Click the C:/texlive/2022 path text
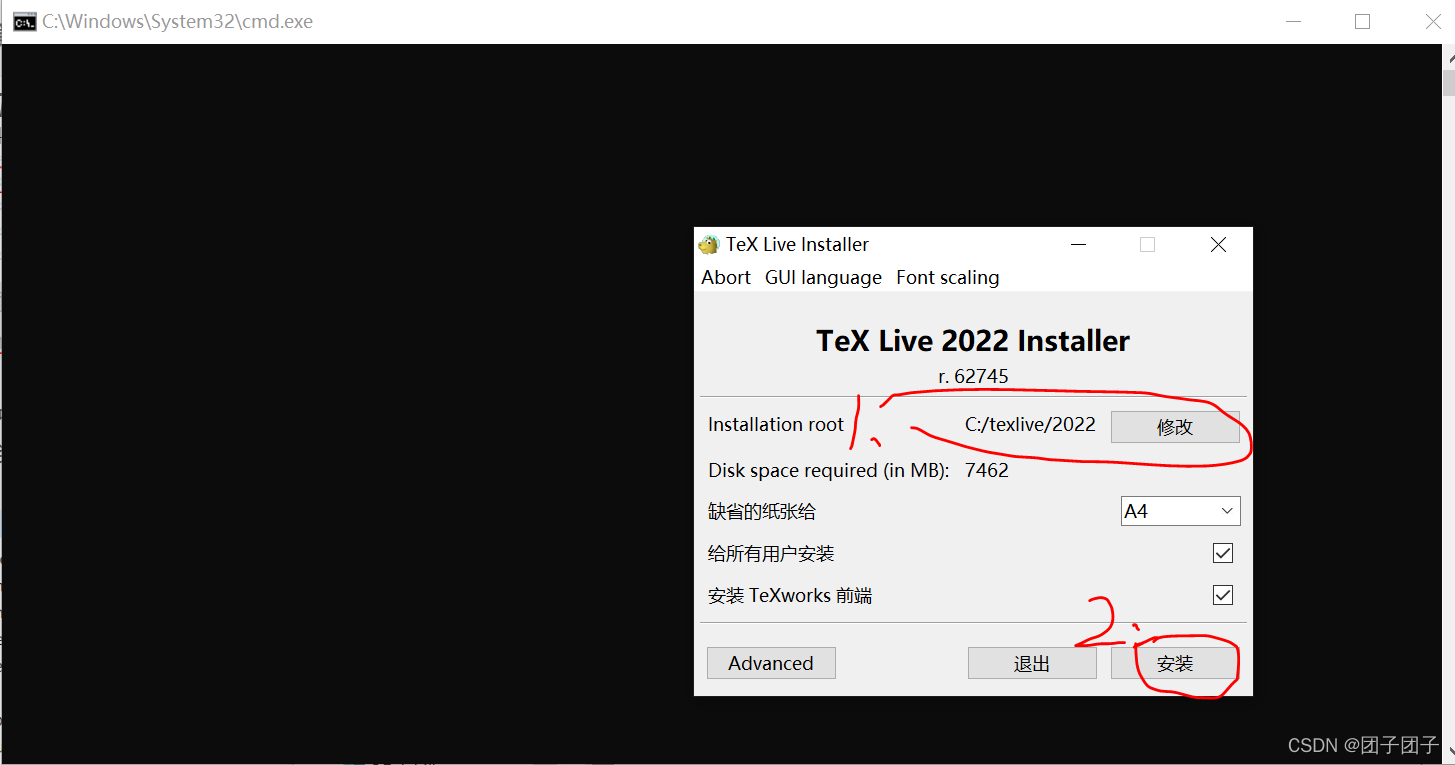This screenshot has height=765, width=1455. click(x=1030, y=424)
